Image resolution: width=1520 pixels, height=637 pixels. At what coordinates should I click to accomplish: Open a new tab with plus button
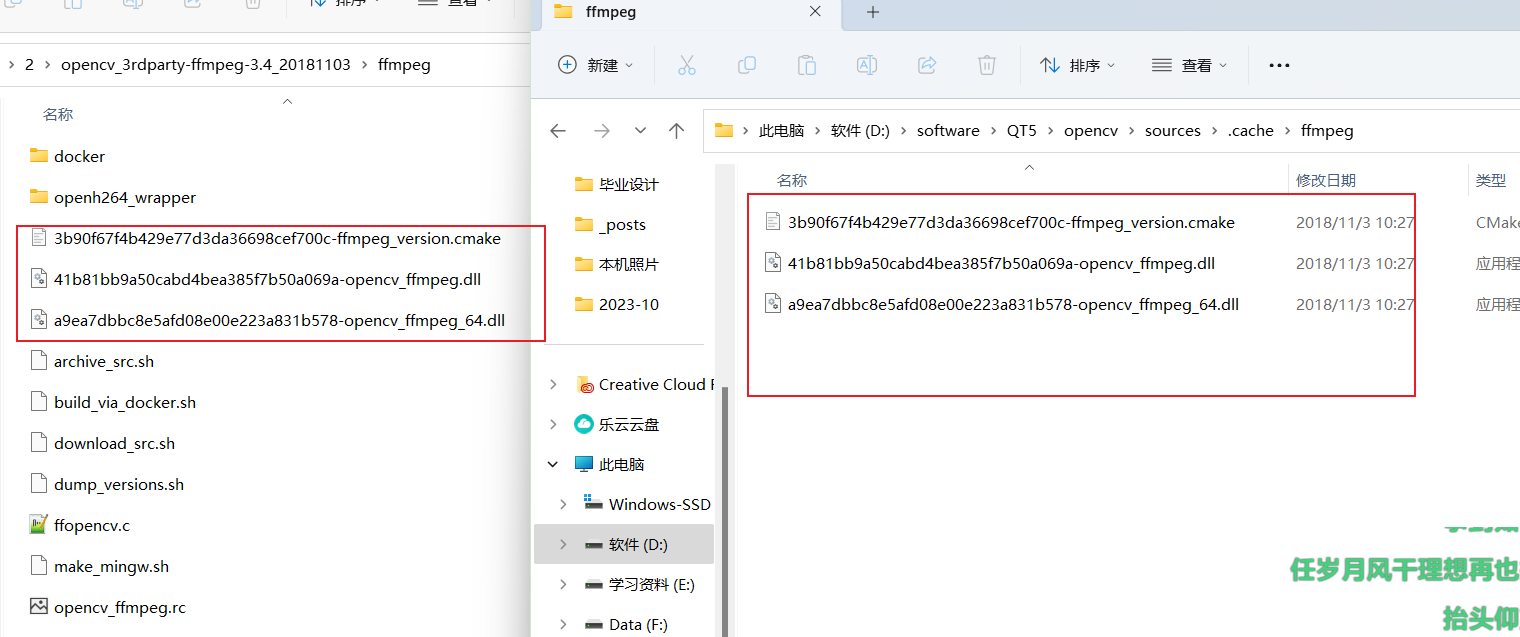pyautogui.click(x=872, y=12)
